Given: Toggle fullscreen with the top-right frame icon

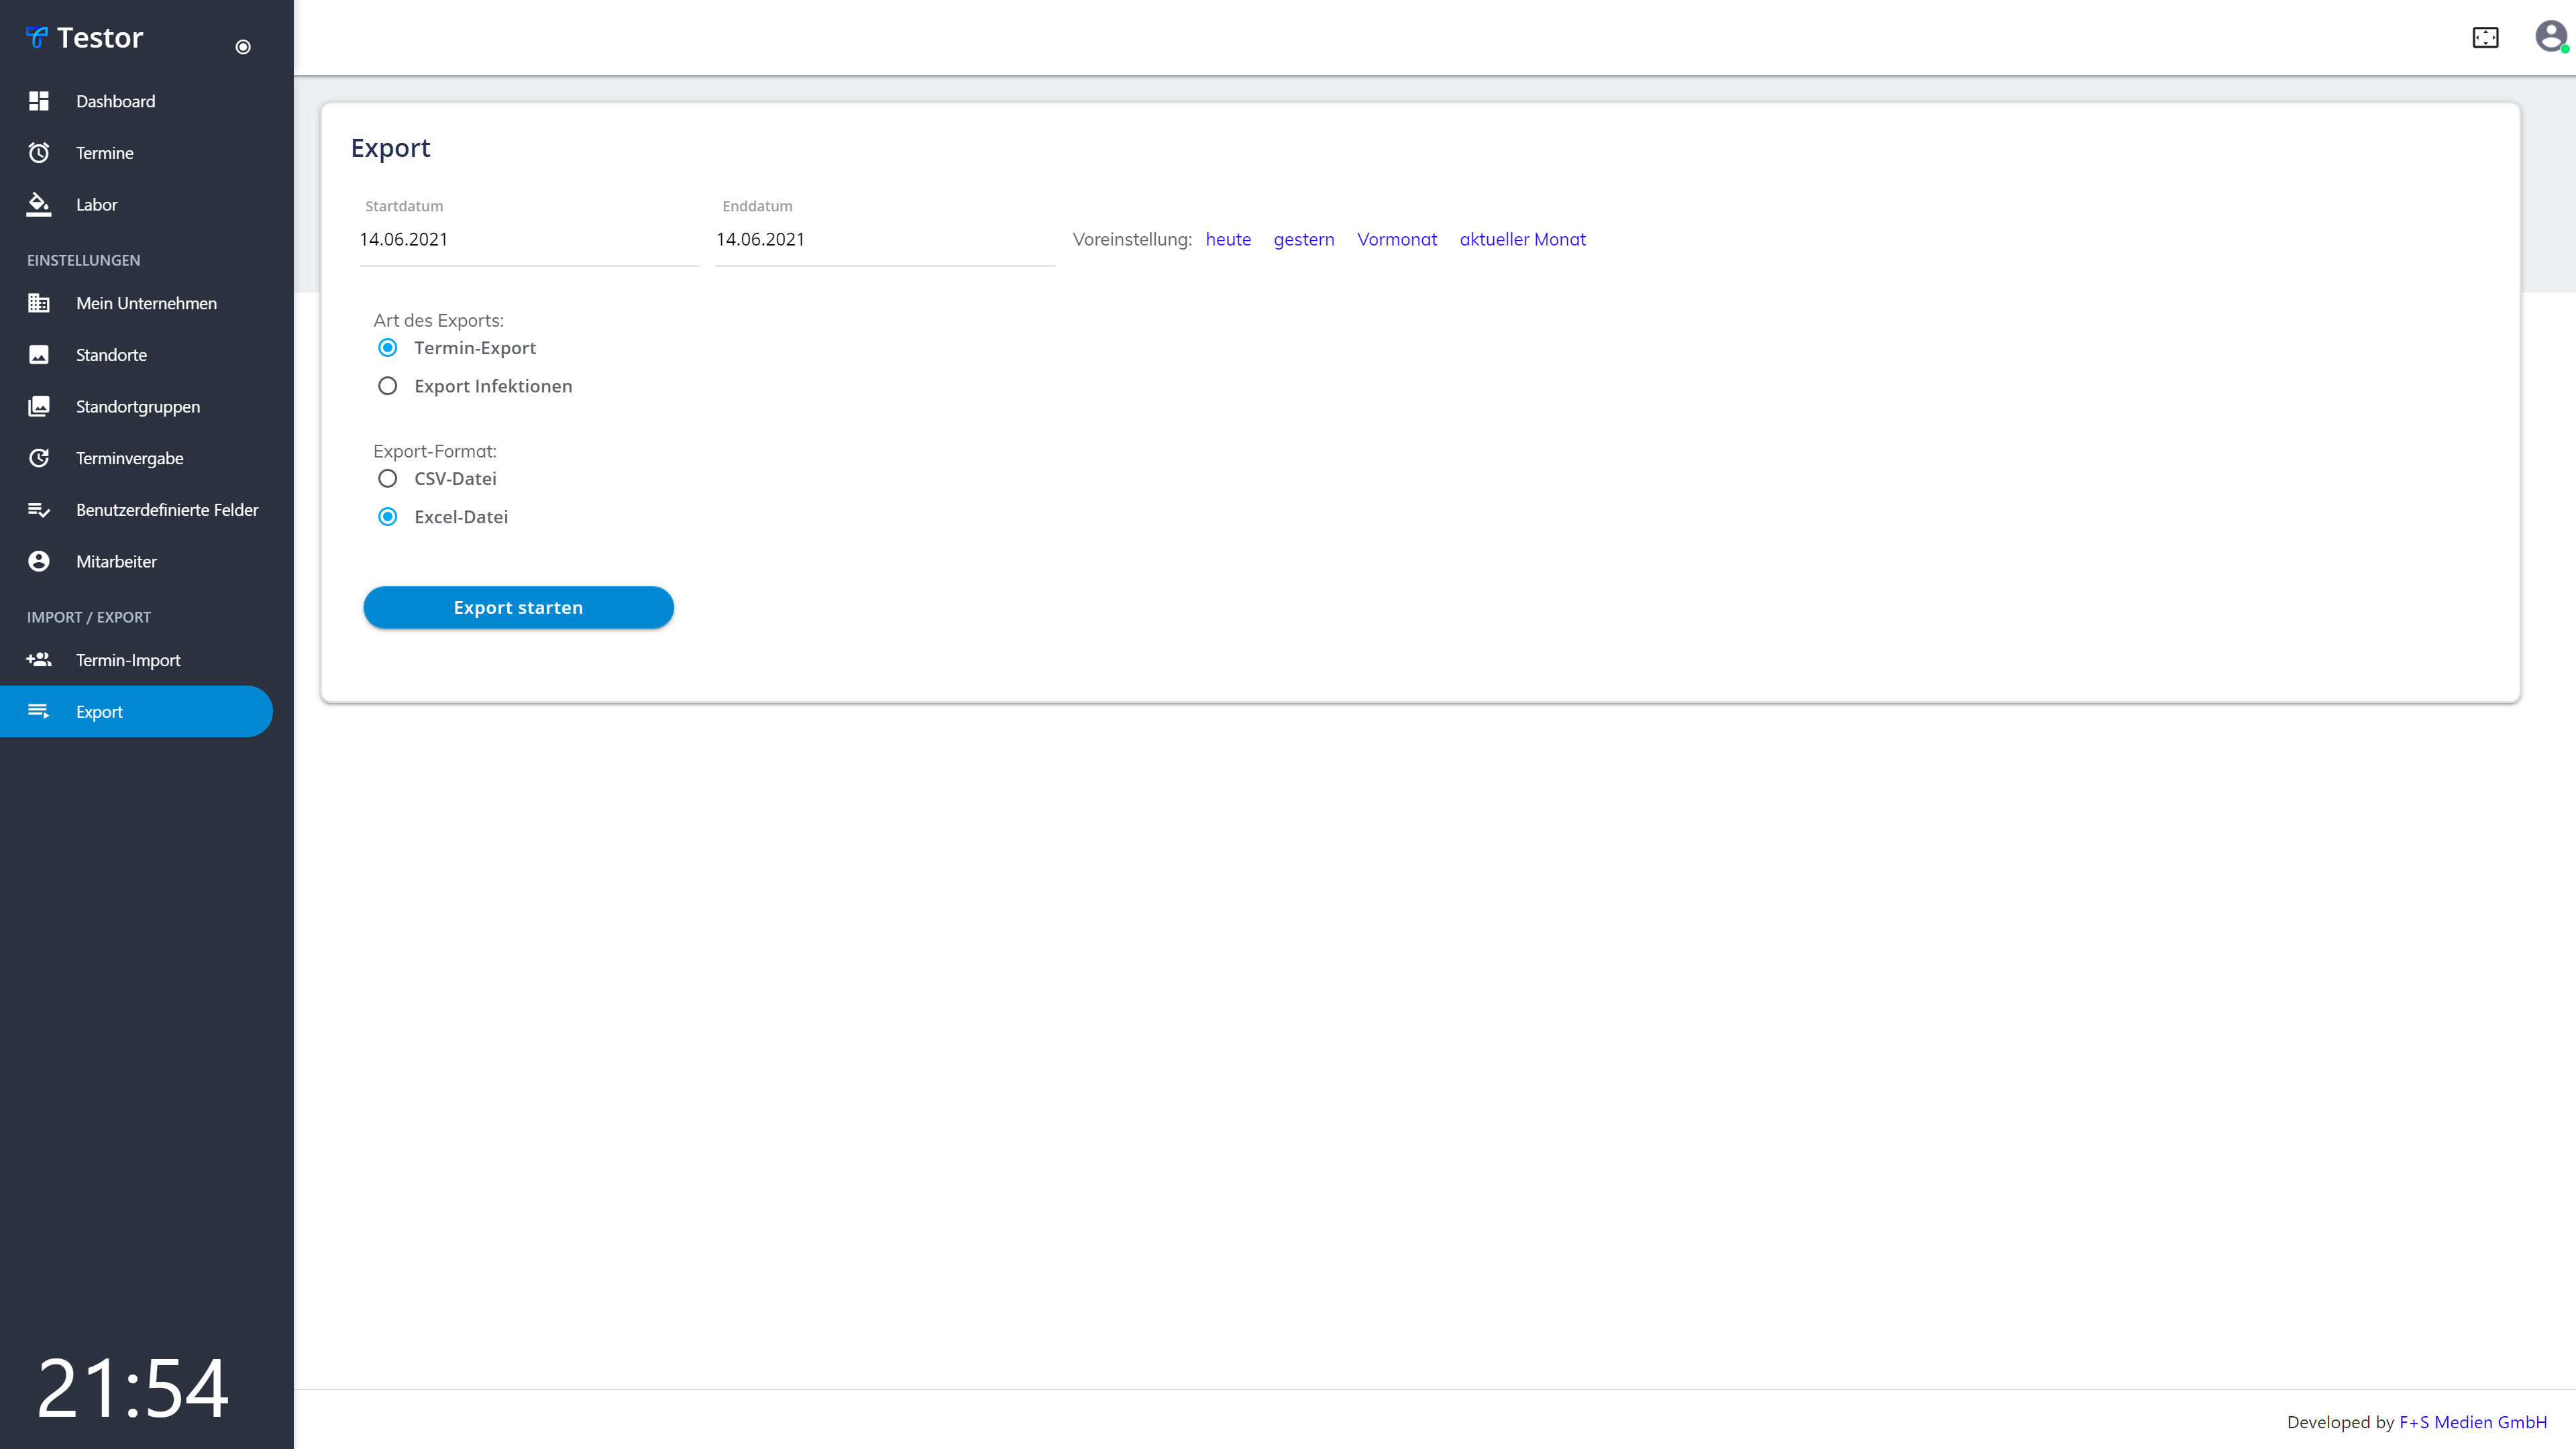Looking at the screenshot, I should [2485, 38].
